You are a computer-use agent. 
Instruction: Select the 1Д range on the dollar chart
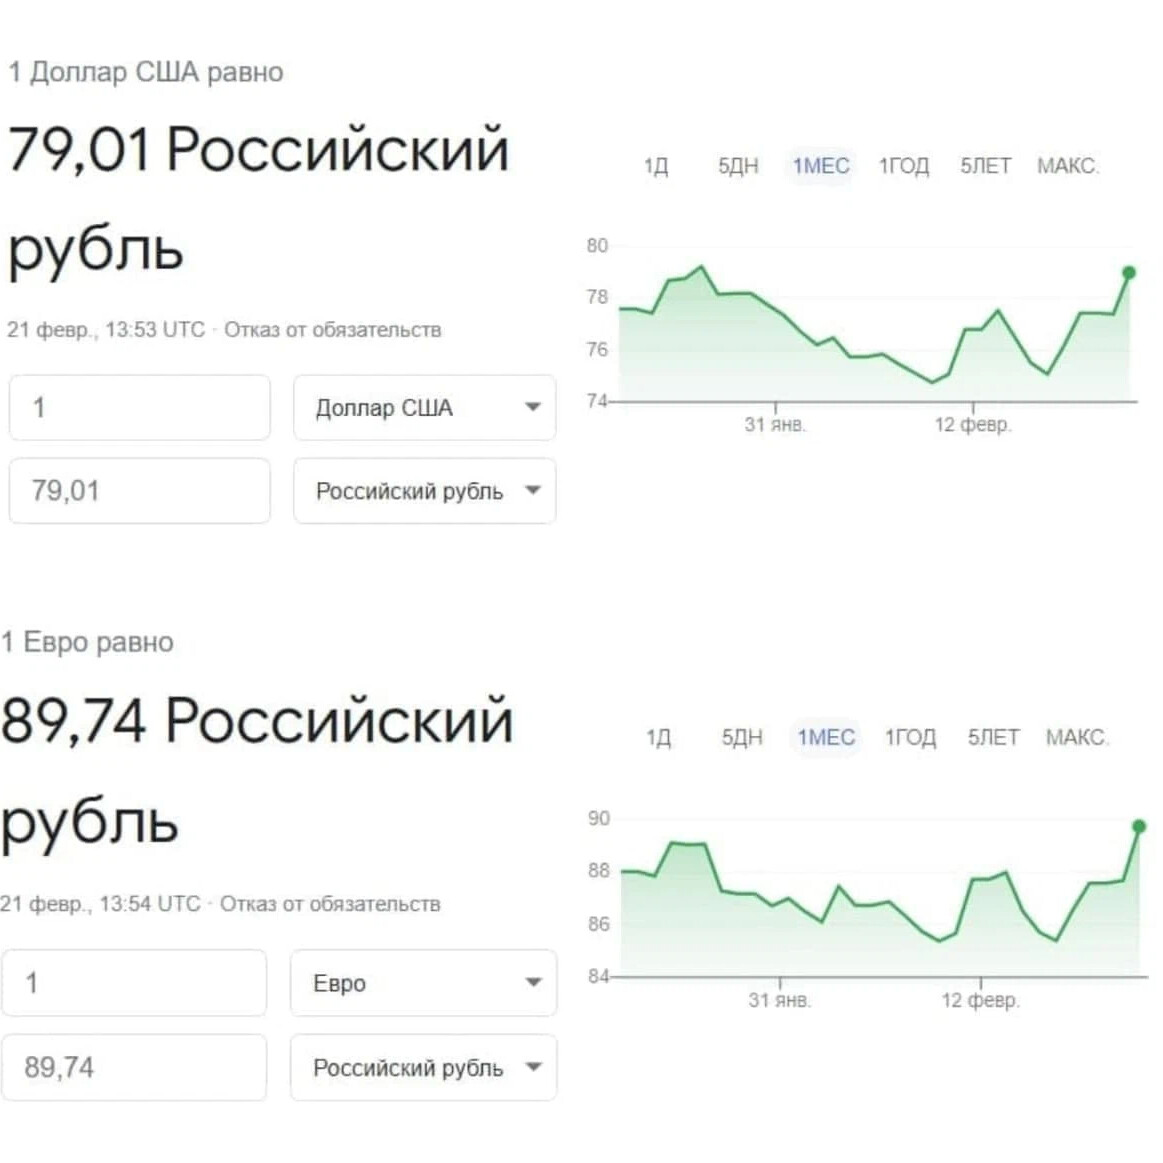[x=658, y=165]
